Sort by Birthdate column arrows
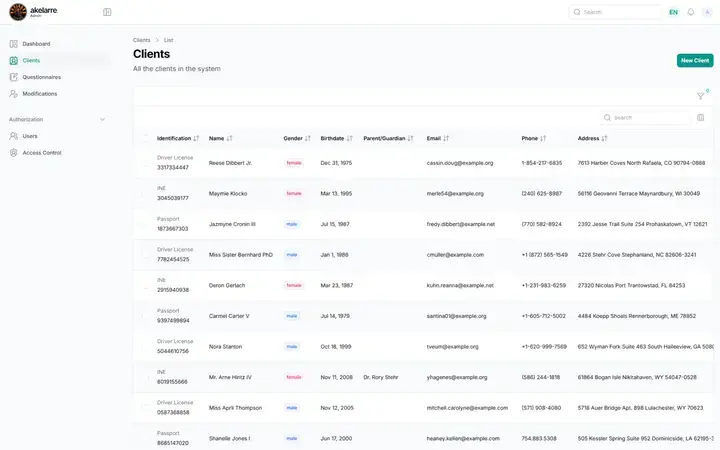Image resolution: width=720 pixels, height=450 pixels. (x=349, y=138)
